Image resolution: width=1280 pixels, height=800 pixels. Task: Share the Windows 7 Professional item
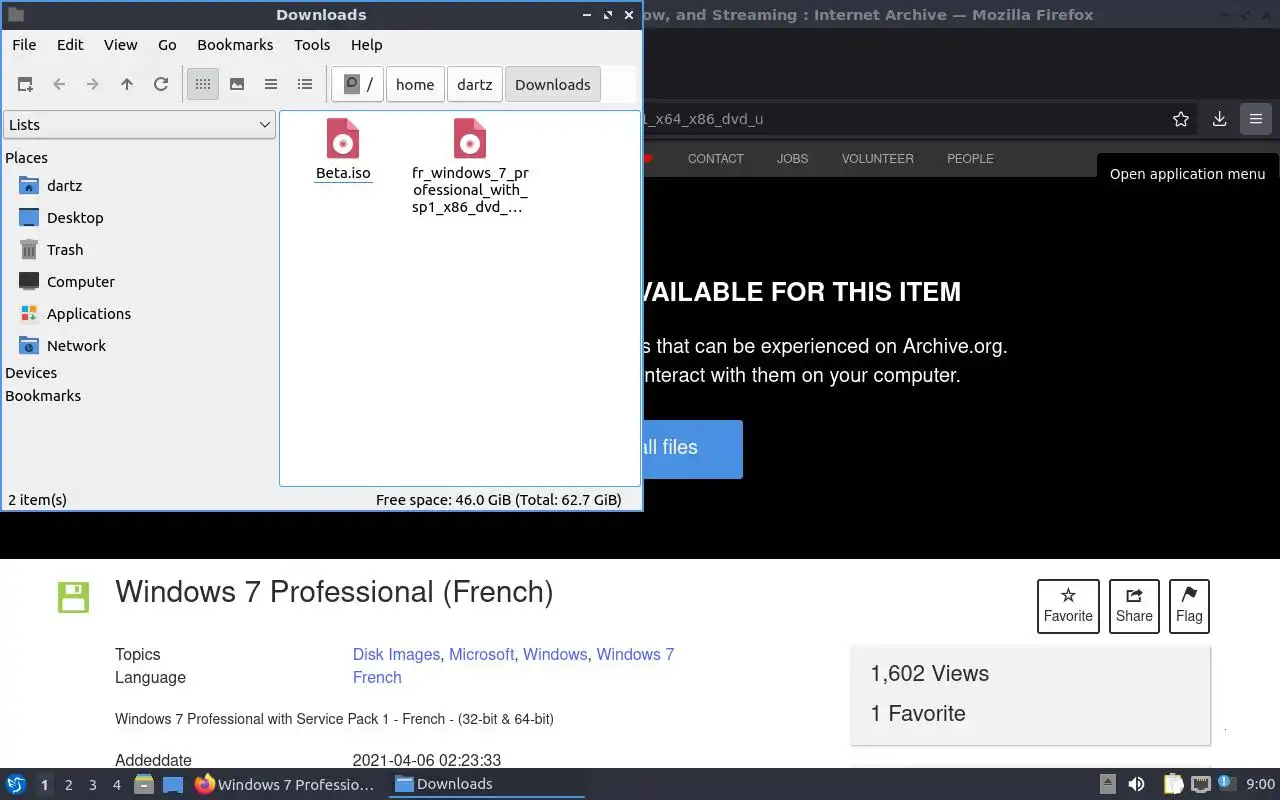tap(1134, 606)
